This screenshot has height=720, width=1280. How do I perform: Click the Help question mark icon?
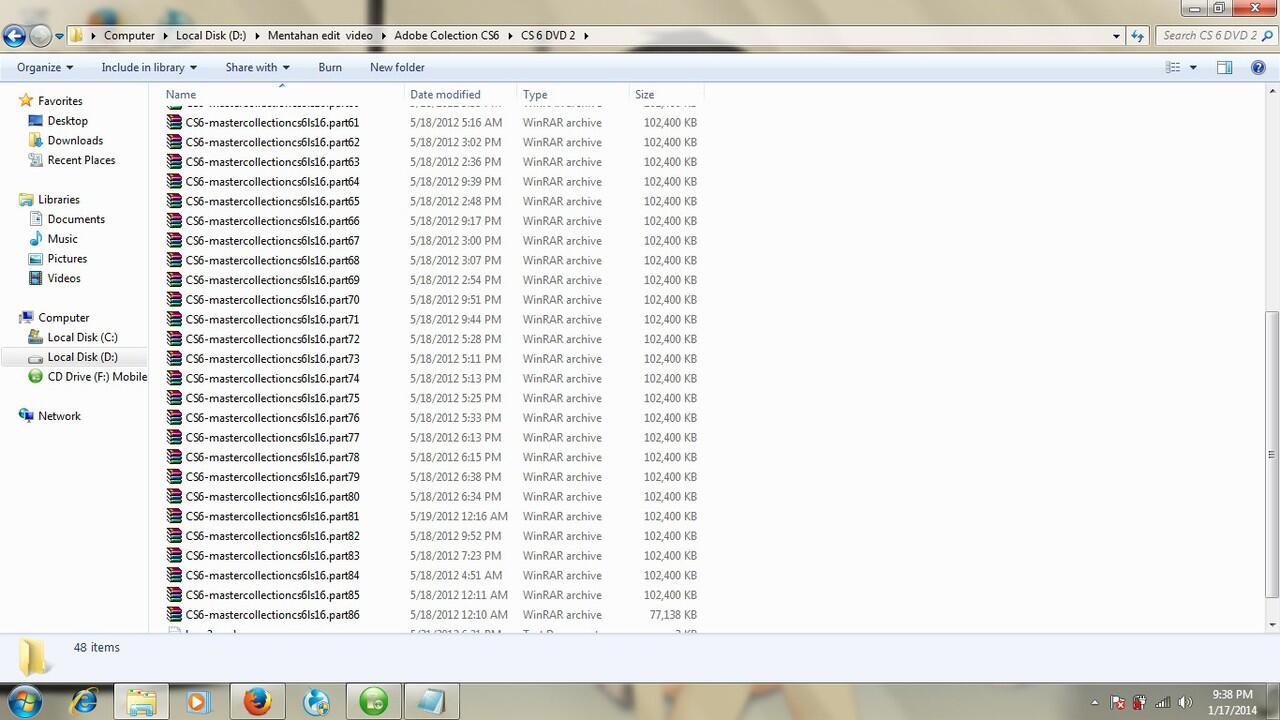click(1258, 67)
